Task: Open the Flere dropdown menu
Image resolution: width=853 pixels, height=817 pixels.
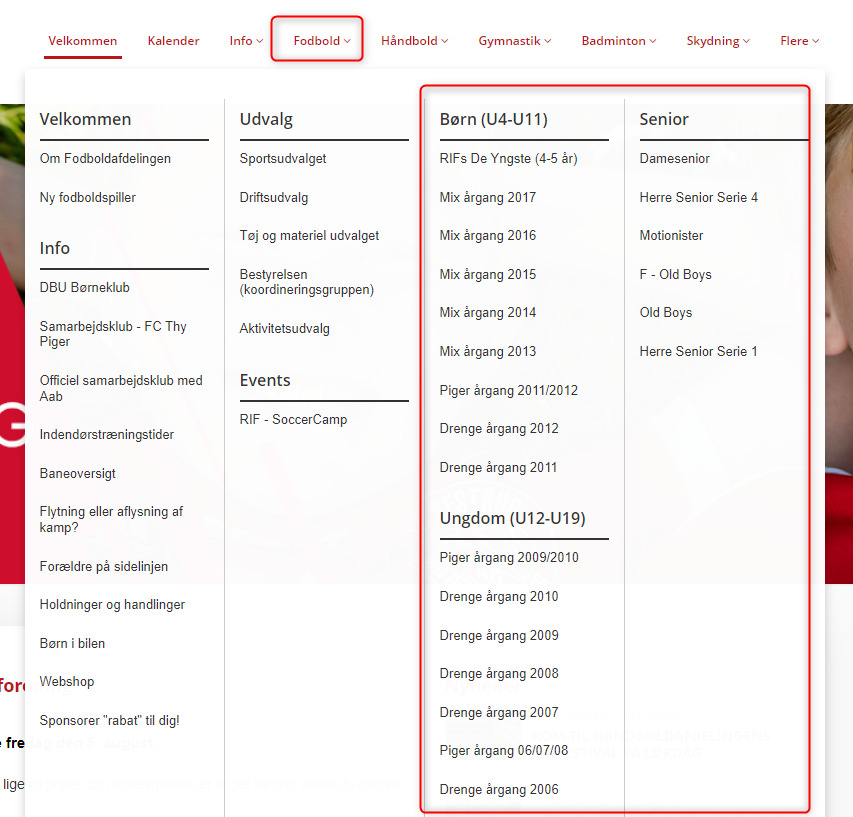Action: (799, 41)
